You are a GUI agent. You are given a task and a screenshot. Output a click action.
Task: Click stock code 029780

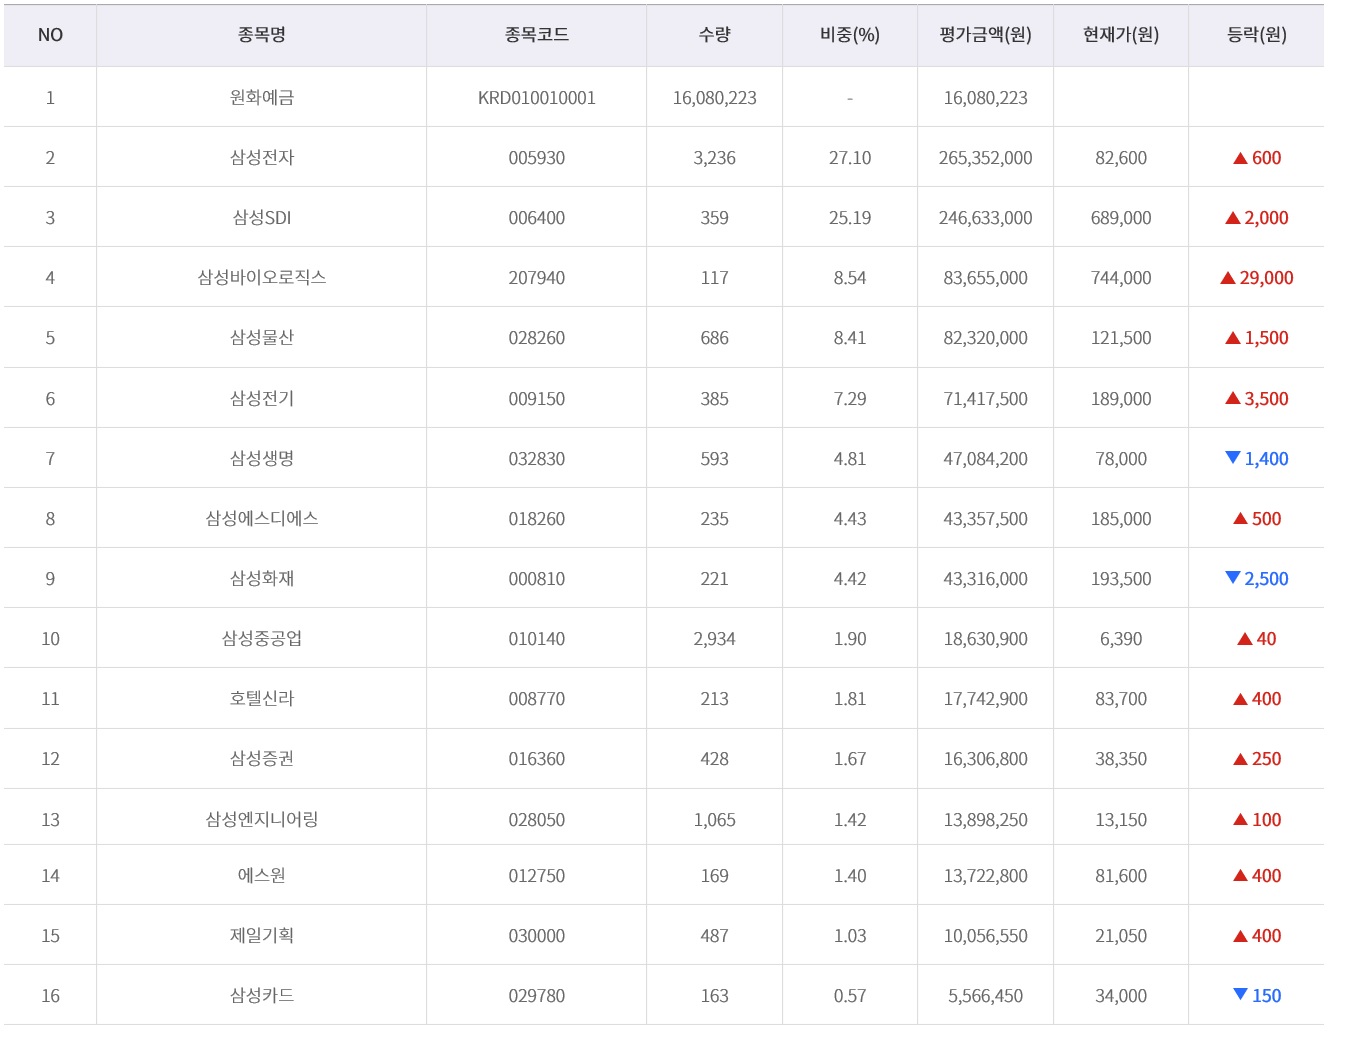pos(536,996)
